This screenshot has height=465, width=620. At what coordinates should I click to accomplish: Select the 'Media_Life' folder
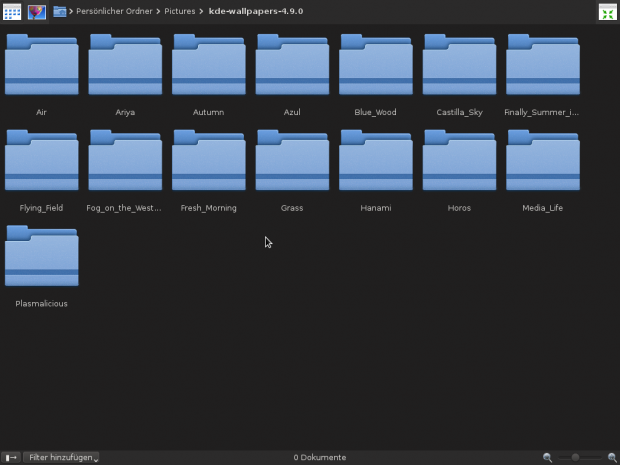(542, 161)
